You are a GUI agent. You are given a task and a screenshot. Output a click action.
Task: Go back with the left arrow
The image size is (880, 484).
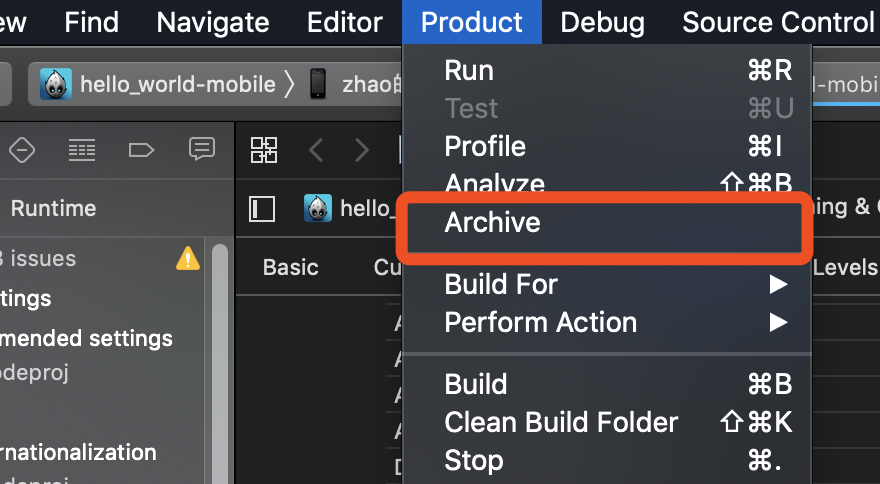tap(316, 150)
